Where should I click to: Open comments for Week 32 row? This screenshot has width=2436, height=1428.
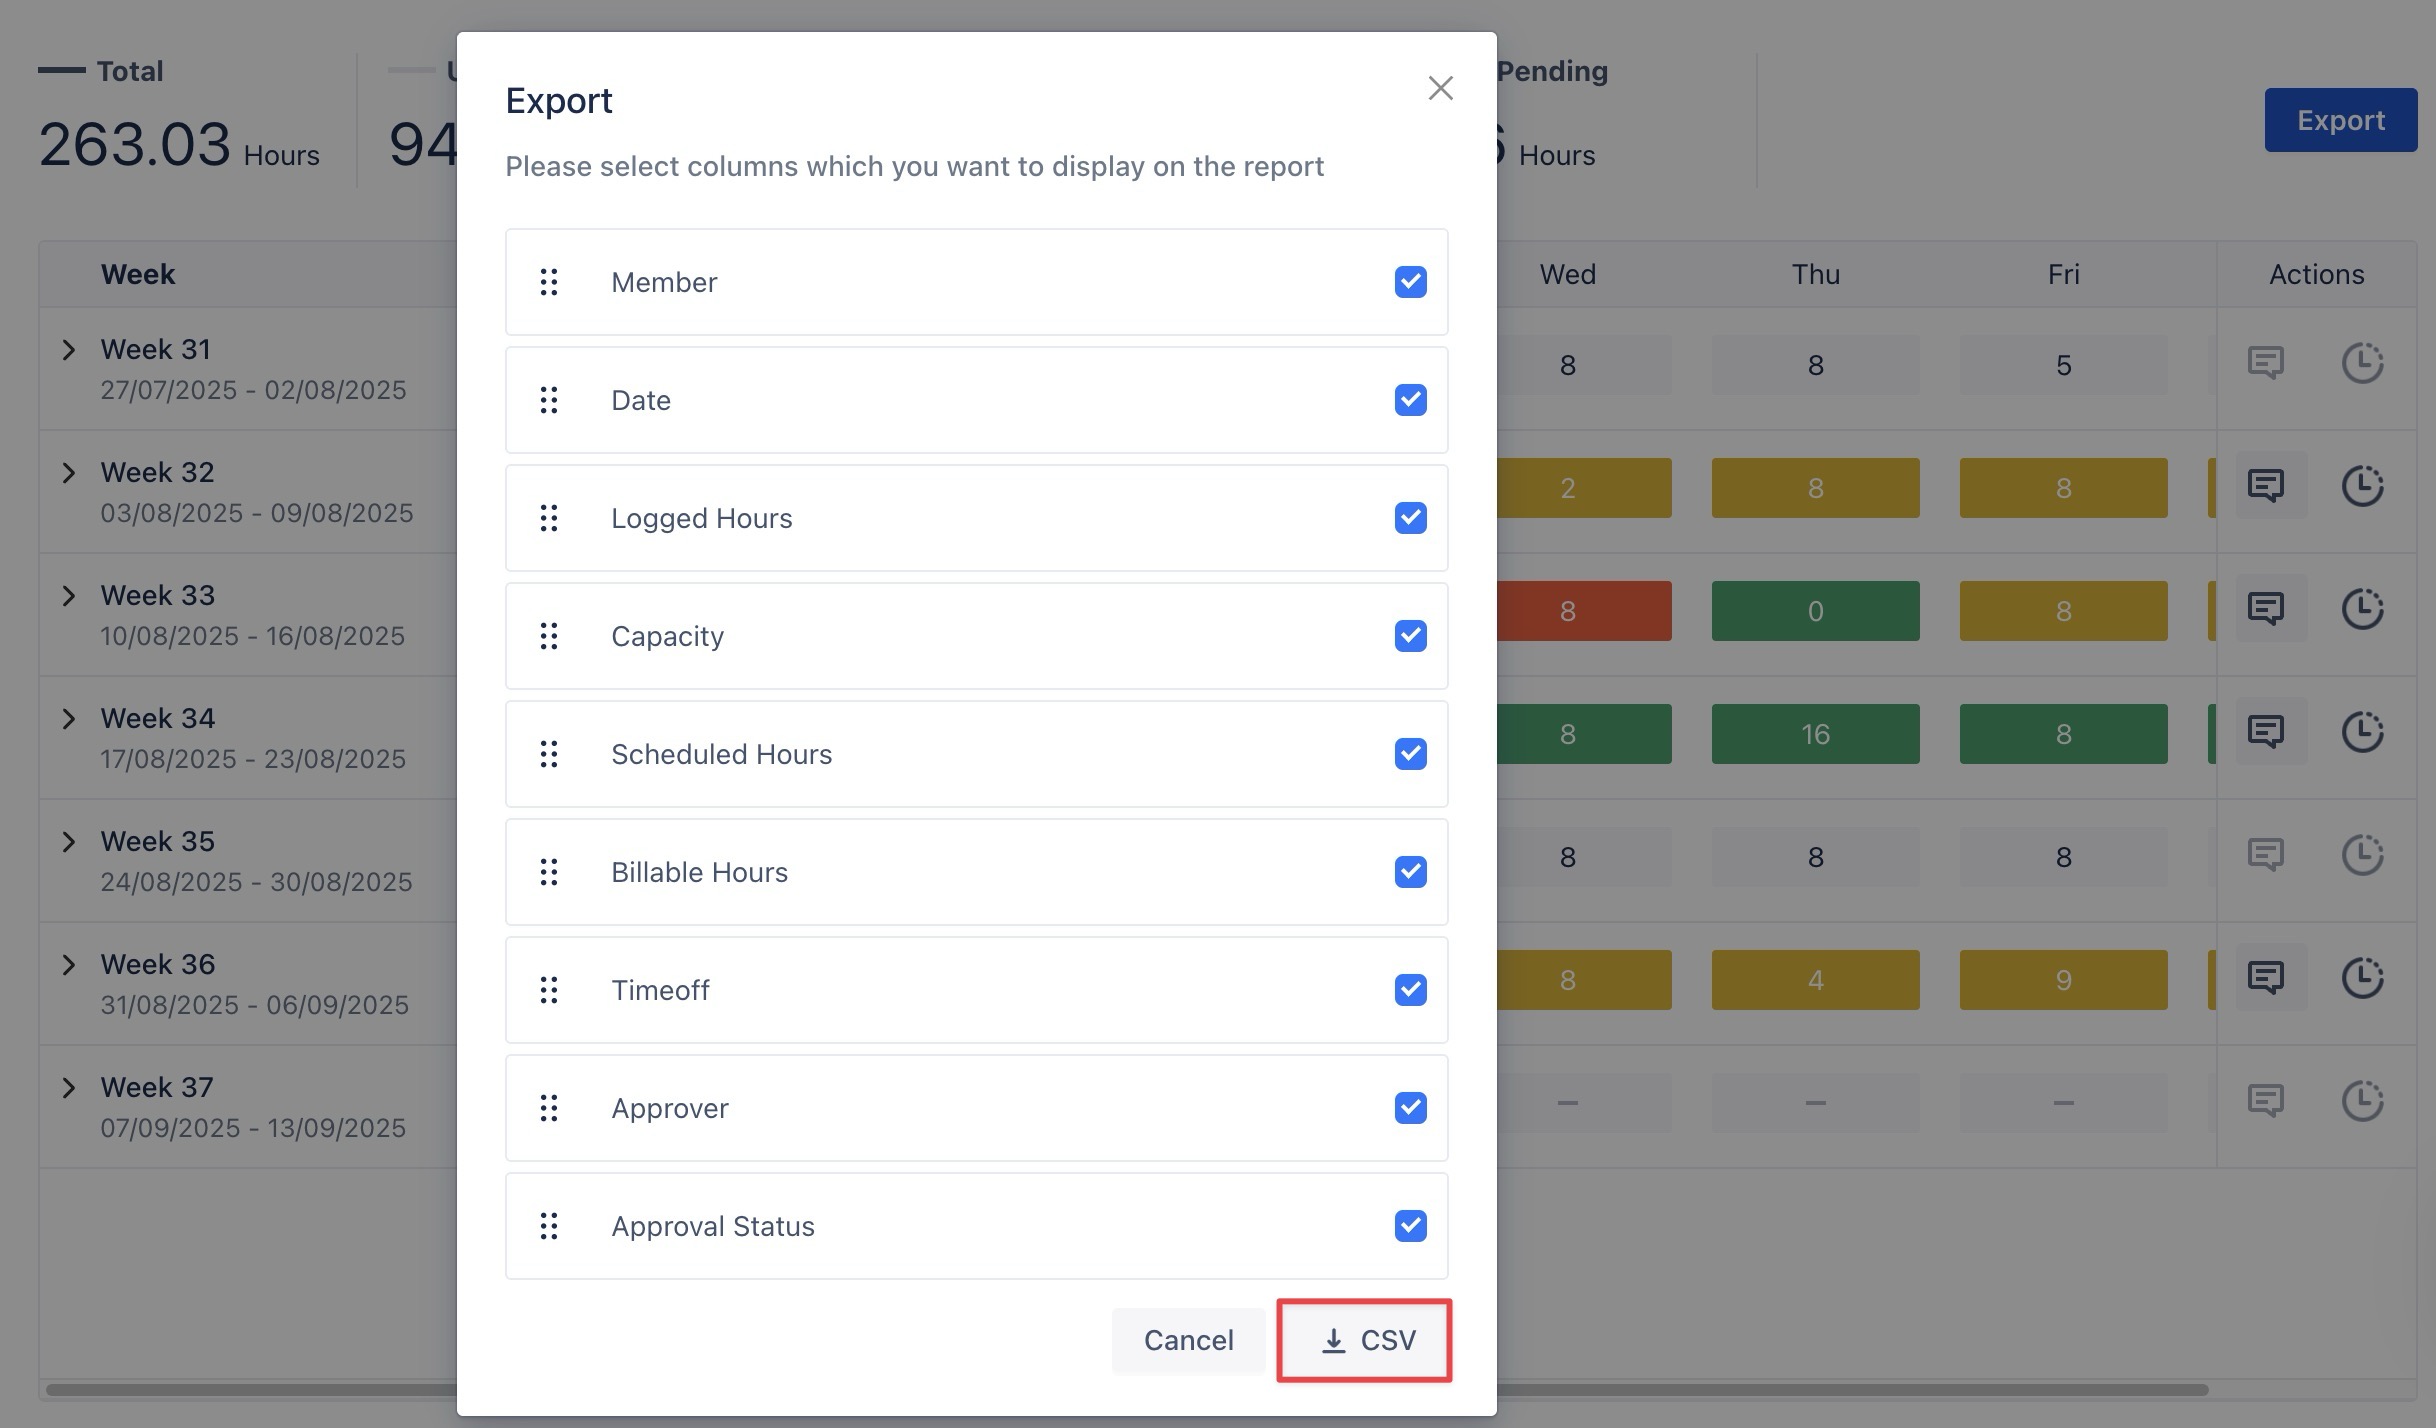pos(2265,487)
